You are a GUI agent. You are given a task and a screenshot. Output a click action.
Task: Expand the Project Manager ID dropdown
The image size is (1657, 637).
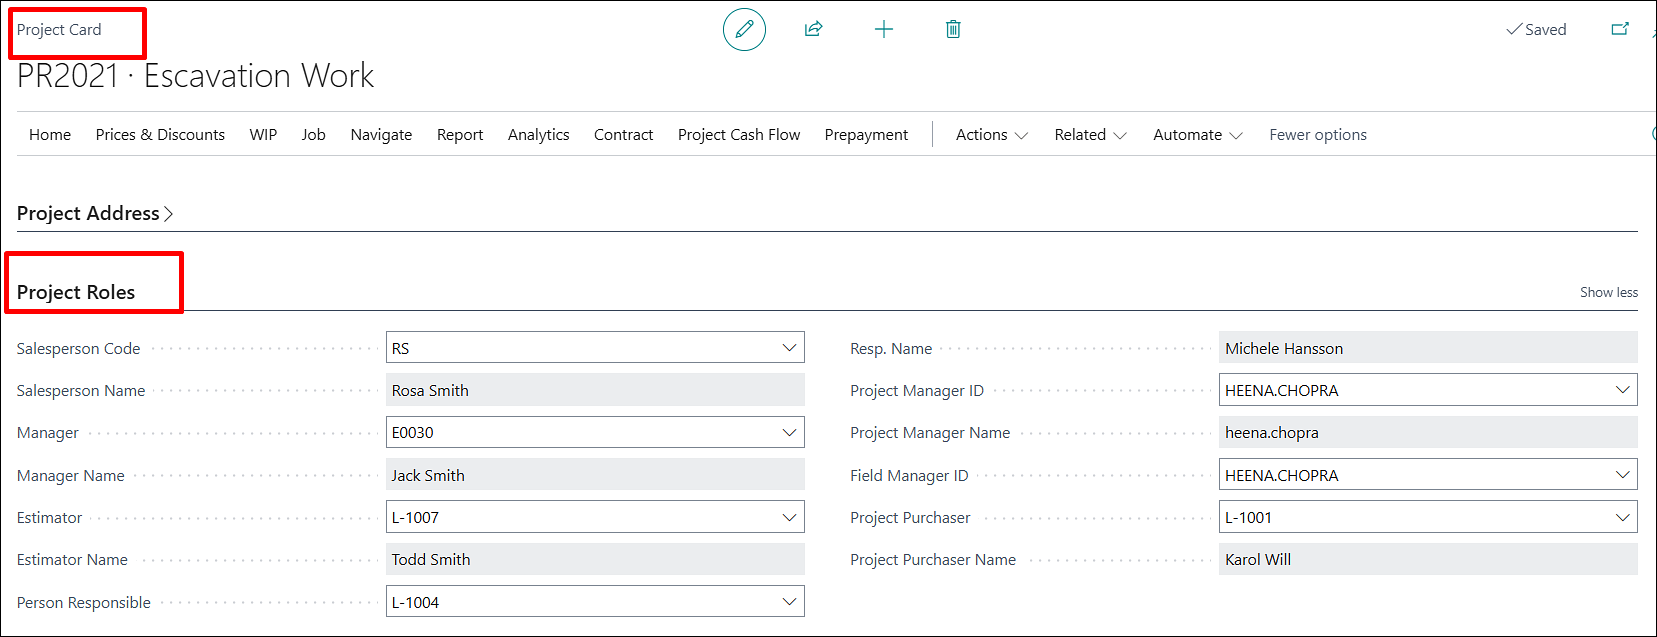[x=1623, y=390]
